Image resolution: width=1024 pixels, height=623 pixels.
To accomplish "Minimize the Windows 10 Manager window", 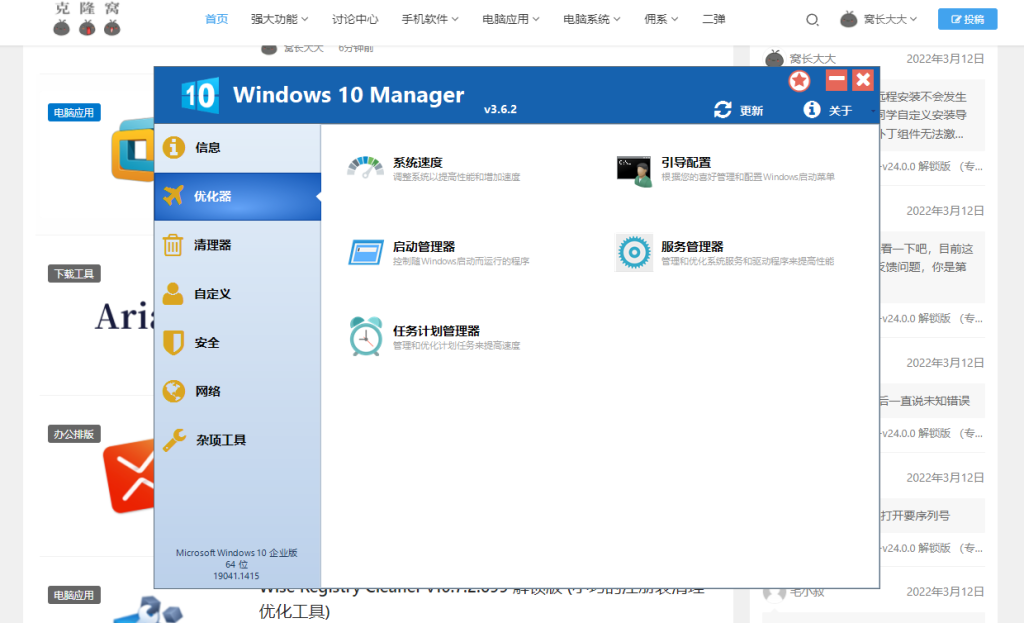I will [x=837, y=80].
